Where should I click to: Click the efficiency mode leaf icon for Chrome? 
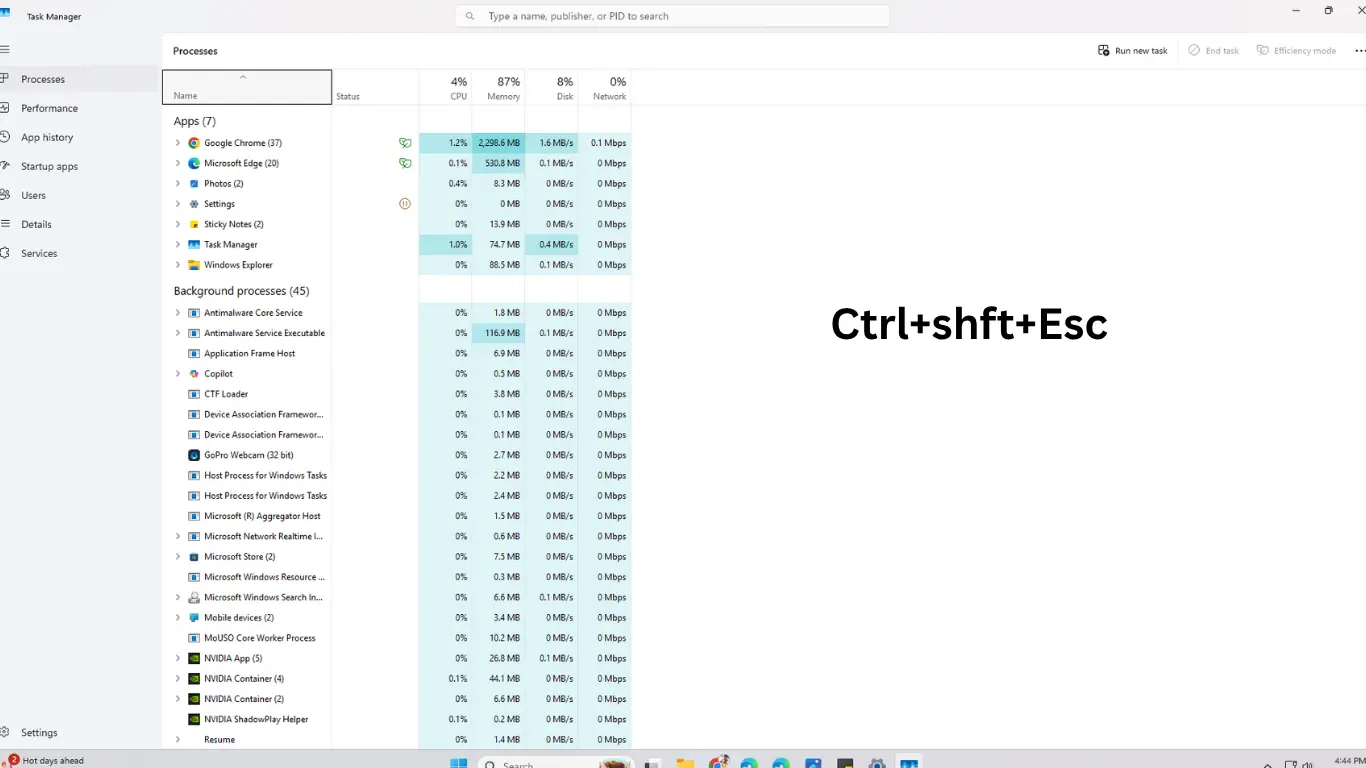405,143
